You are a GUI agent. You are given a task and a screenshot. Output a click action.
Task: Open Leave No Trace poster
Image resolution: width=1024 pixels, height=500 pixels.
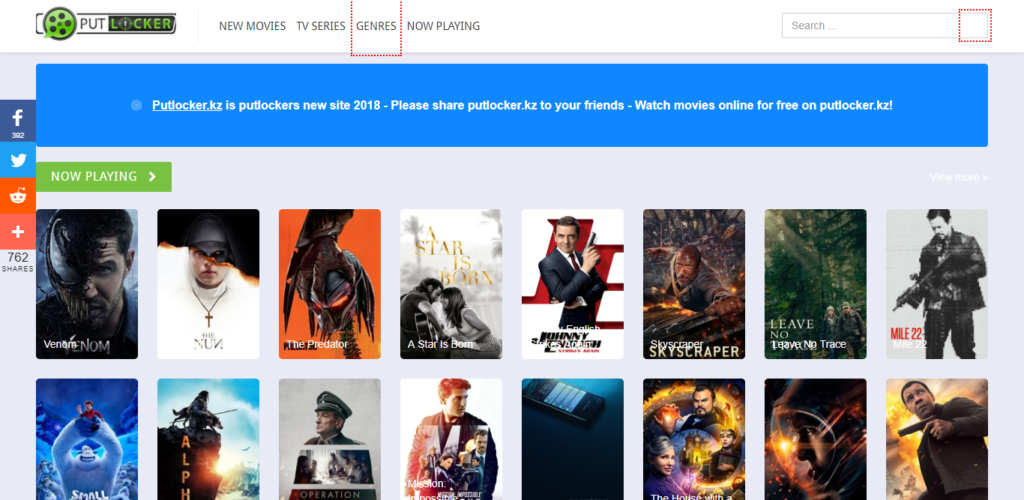tap(816, 284)
